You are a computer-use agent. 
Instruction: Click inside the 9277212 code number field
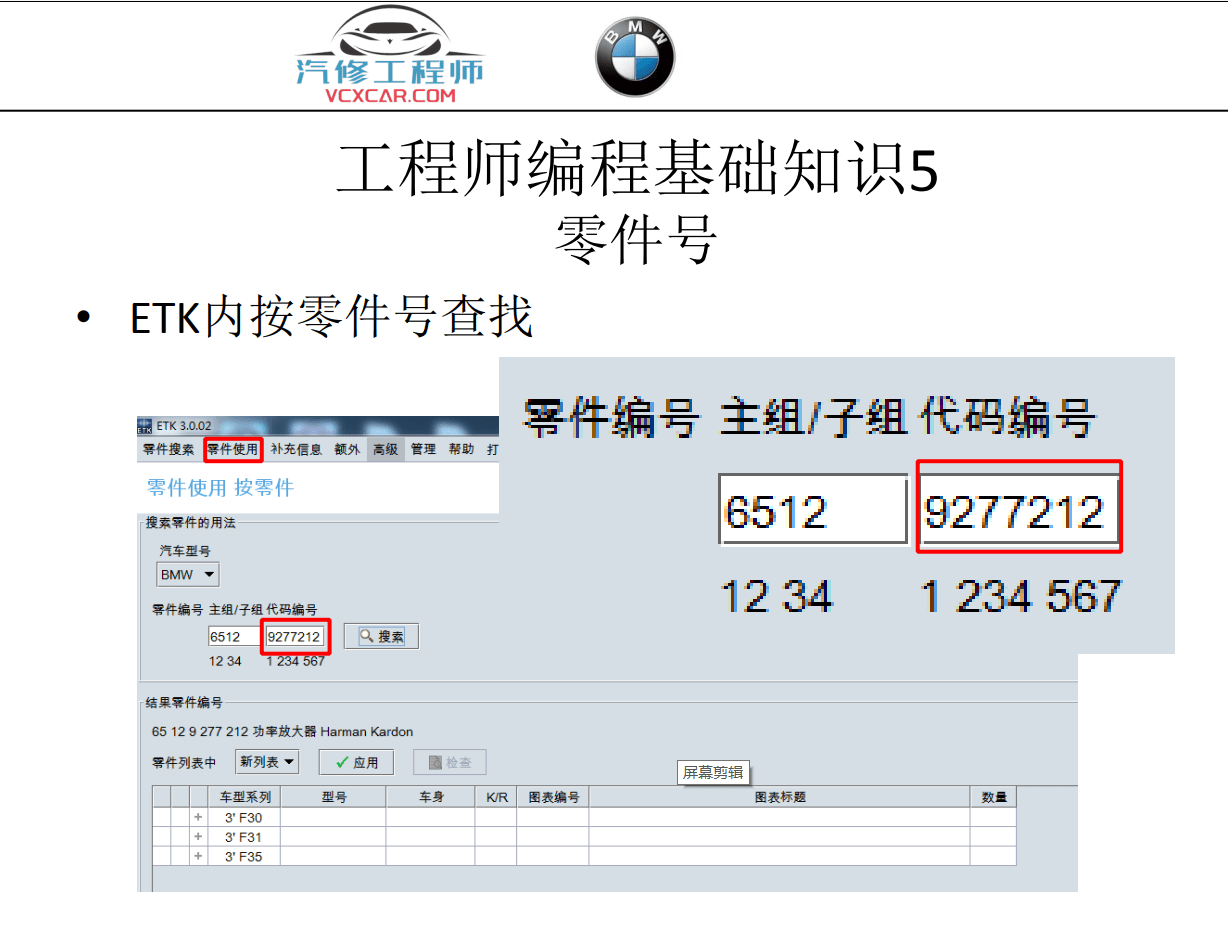pyautogui.click(x=294, y=636)
